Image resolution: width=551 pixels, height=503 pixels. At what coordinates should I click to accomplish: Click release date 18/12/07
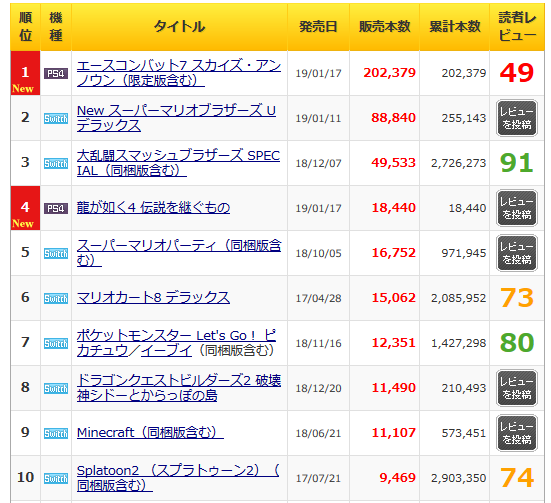pyautogui.click(x=318, y=163)
